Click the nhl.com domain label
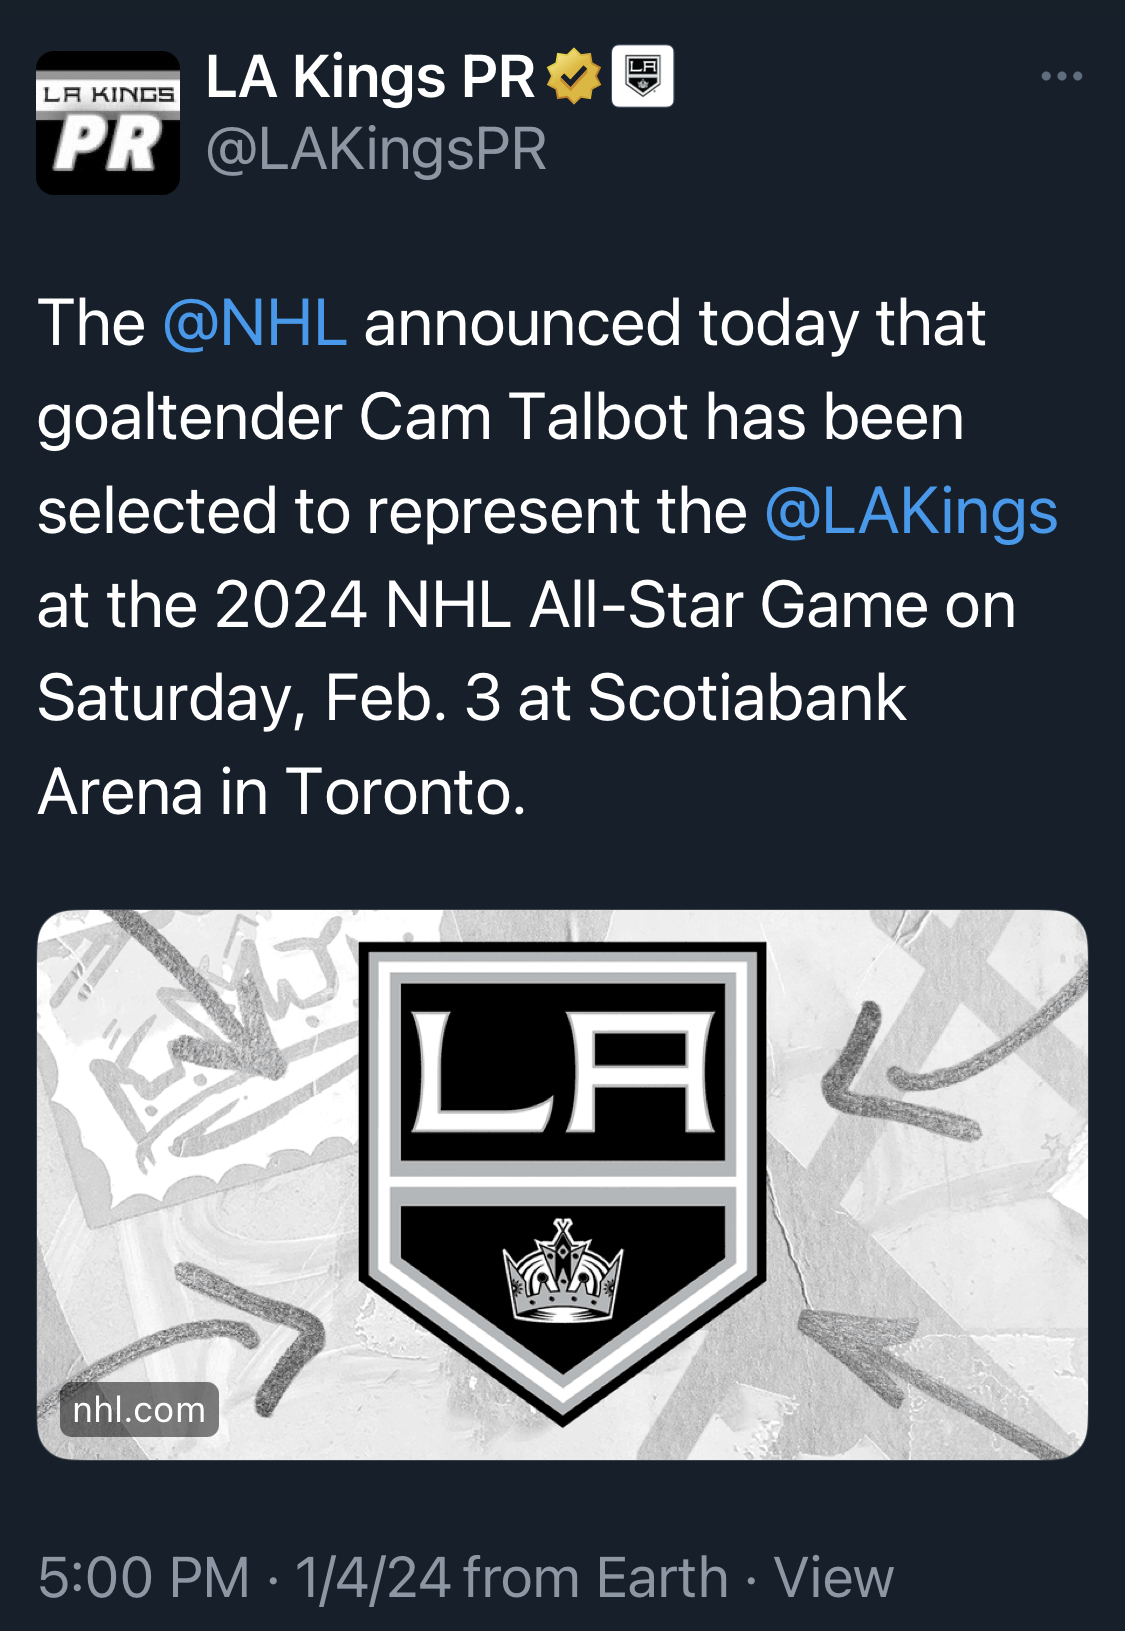This screenshot has width=1125, height=1631. (x=139, y=1409)
